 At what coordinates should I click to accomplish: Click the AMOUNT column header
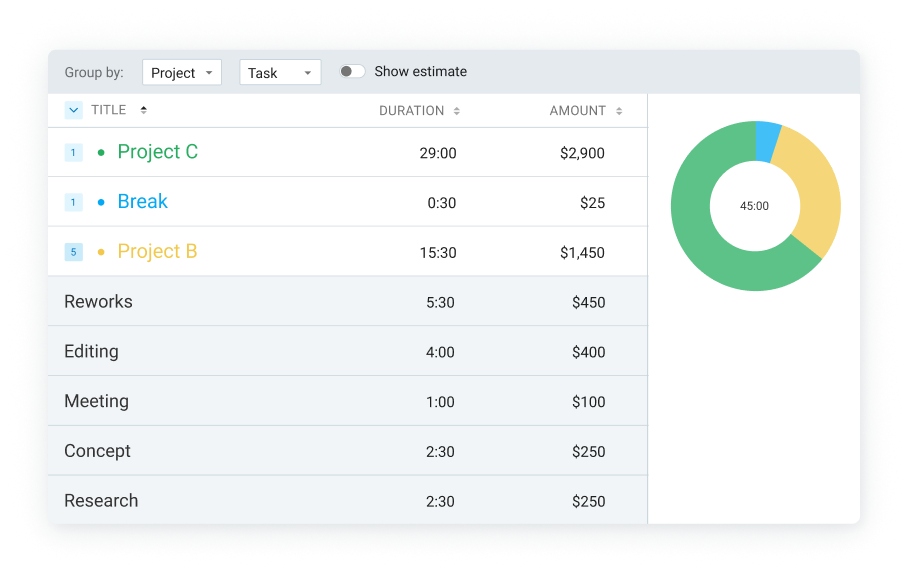(577, 111)
